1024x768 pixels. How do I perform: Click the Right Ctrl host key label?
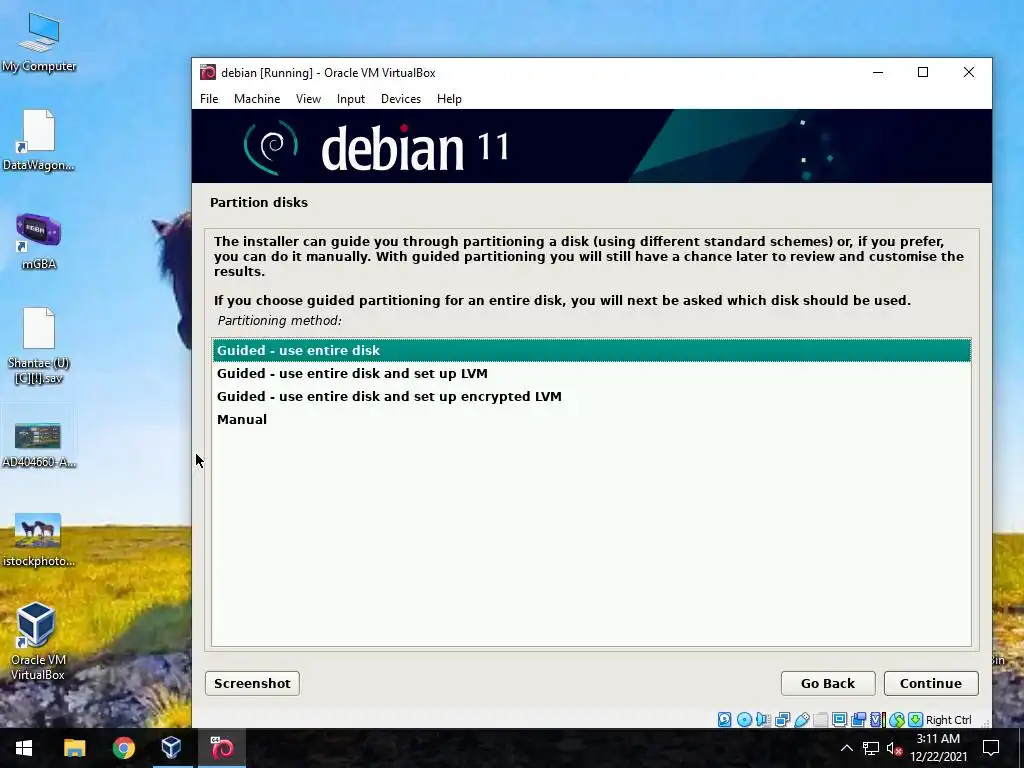click(948, 720)
